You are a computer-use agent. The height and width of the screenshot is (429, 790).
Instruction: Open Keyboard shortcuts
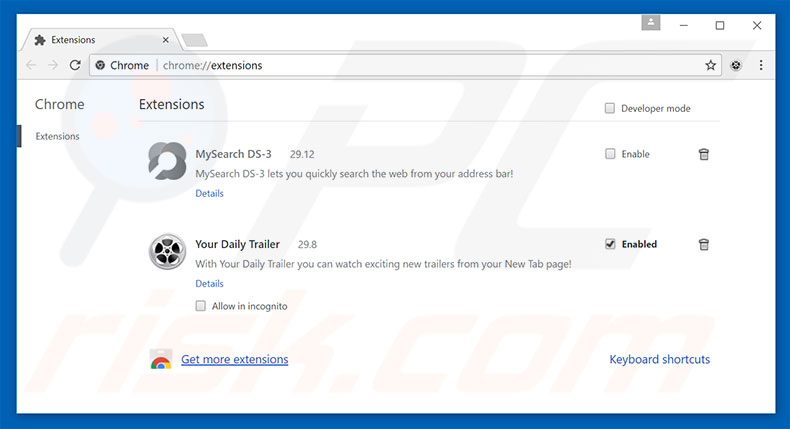[660, 359]
